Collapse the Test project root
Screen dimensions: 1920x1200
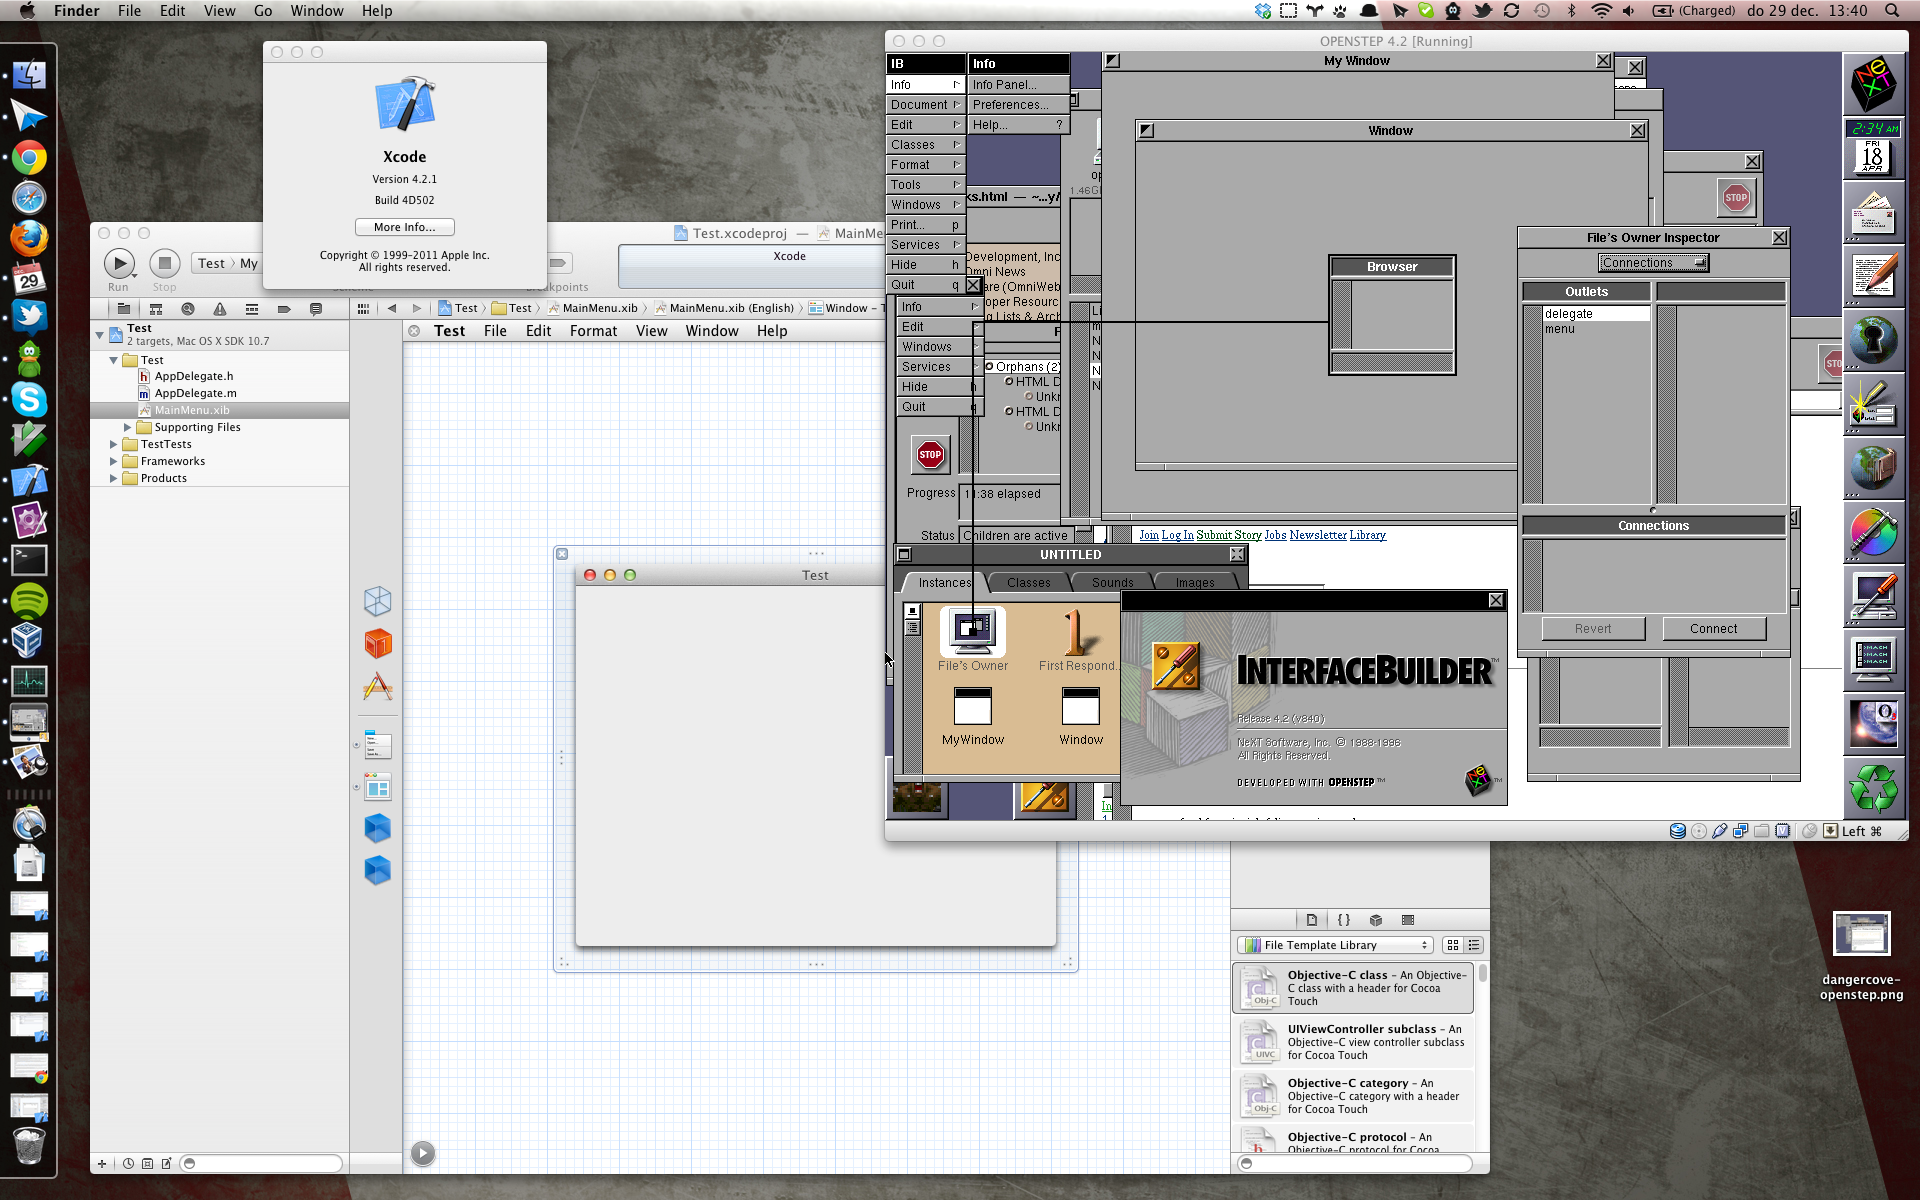(x=100, y=334)
